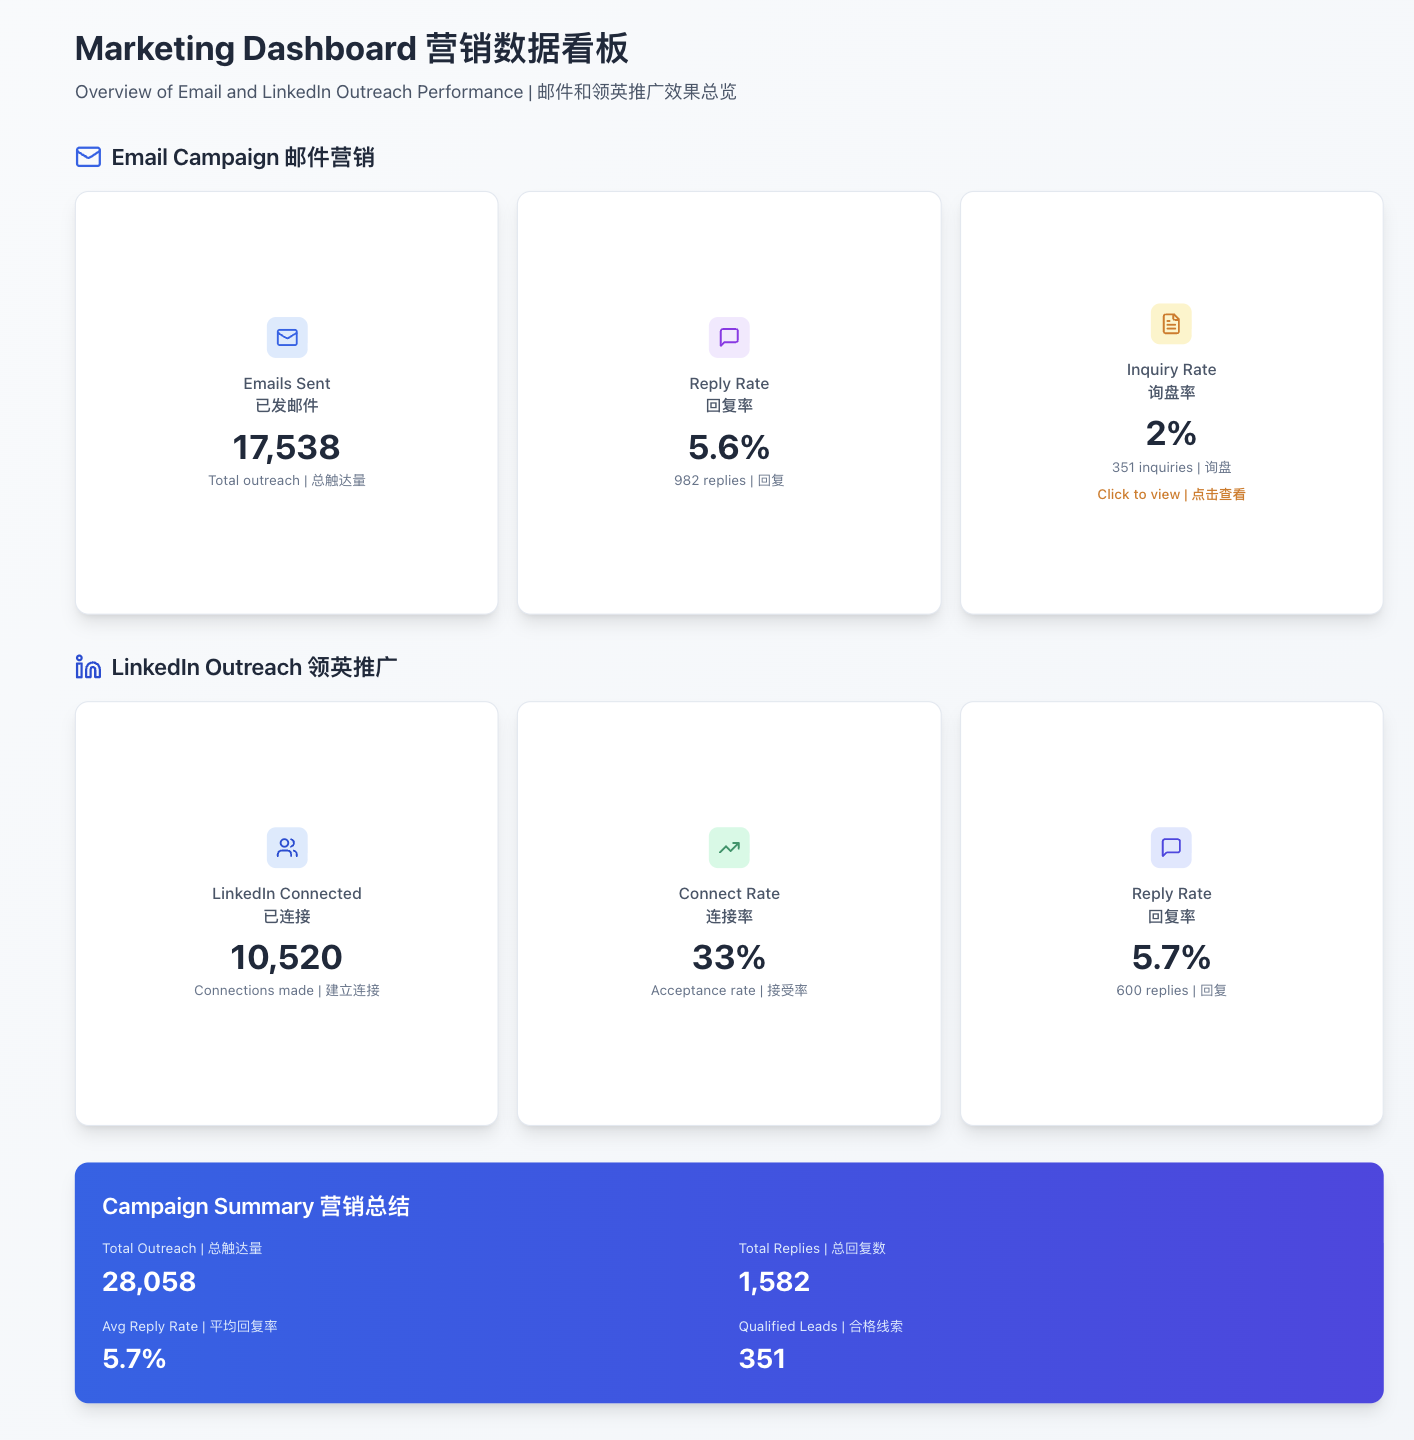Image resolution: width=1414 pixels, height=1440 pixels.
Task: Click the document icon on Inquiry Rate card
Action: pos(1170,324)
